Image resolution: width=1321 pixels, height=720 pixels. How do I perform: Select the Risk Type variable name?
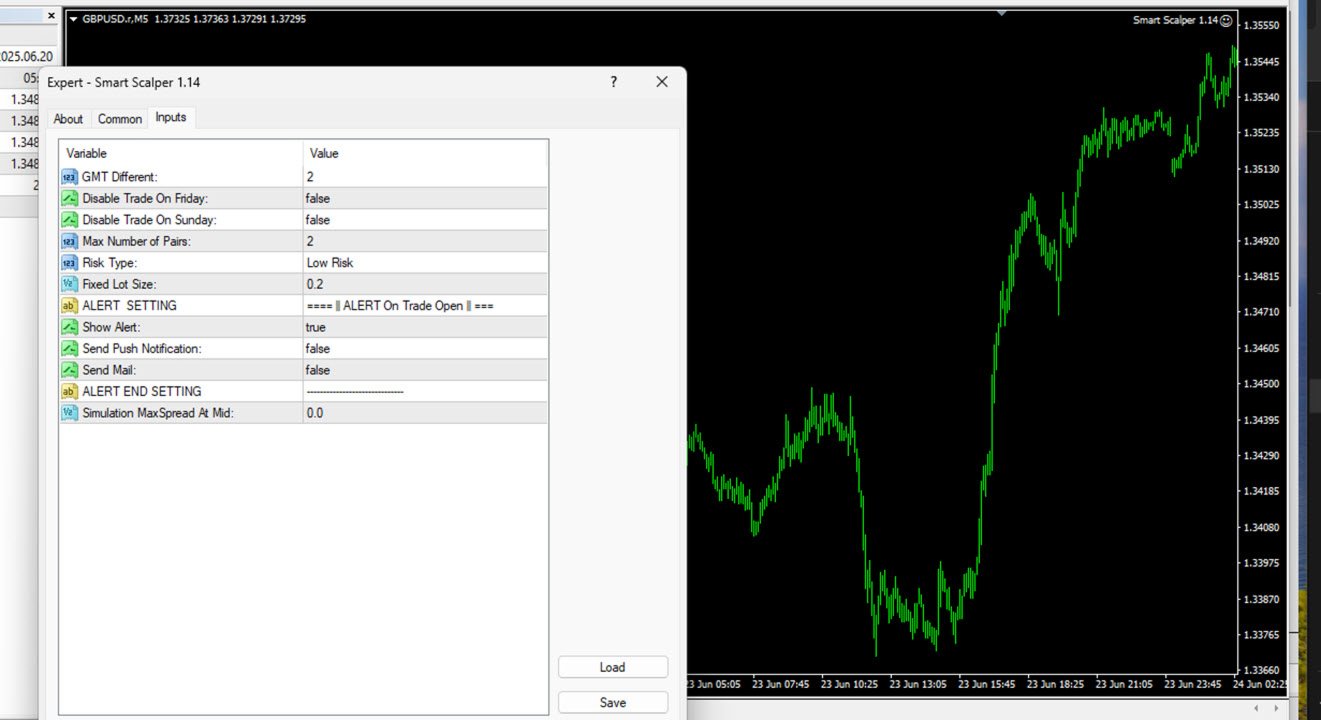(109, 263)
